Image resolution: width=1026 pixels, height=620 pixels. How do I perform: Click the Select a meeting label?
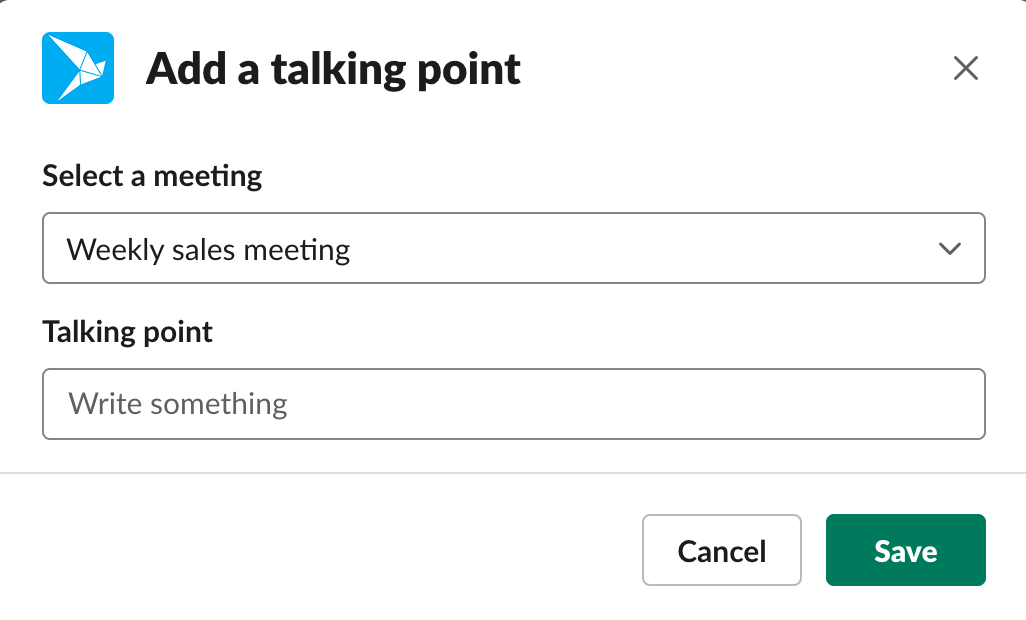[x=152, y=177]
